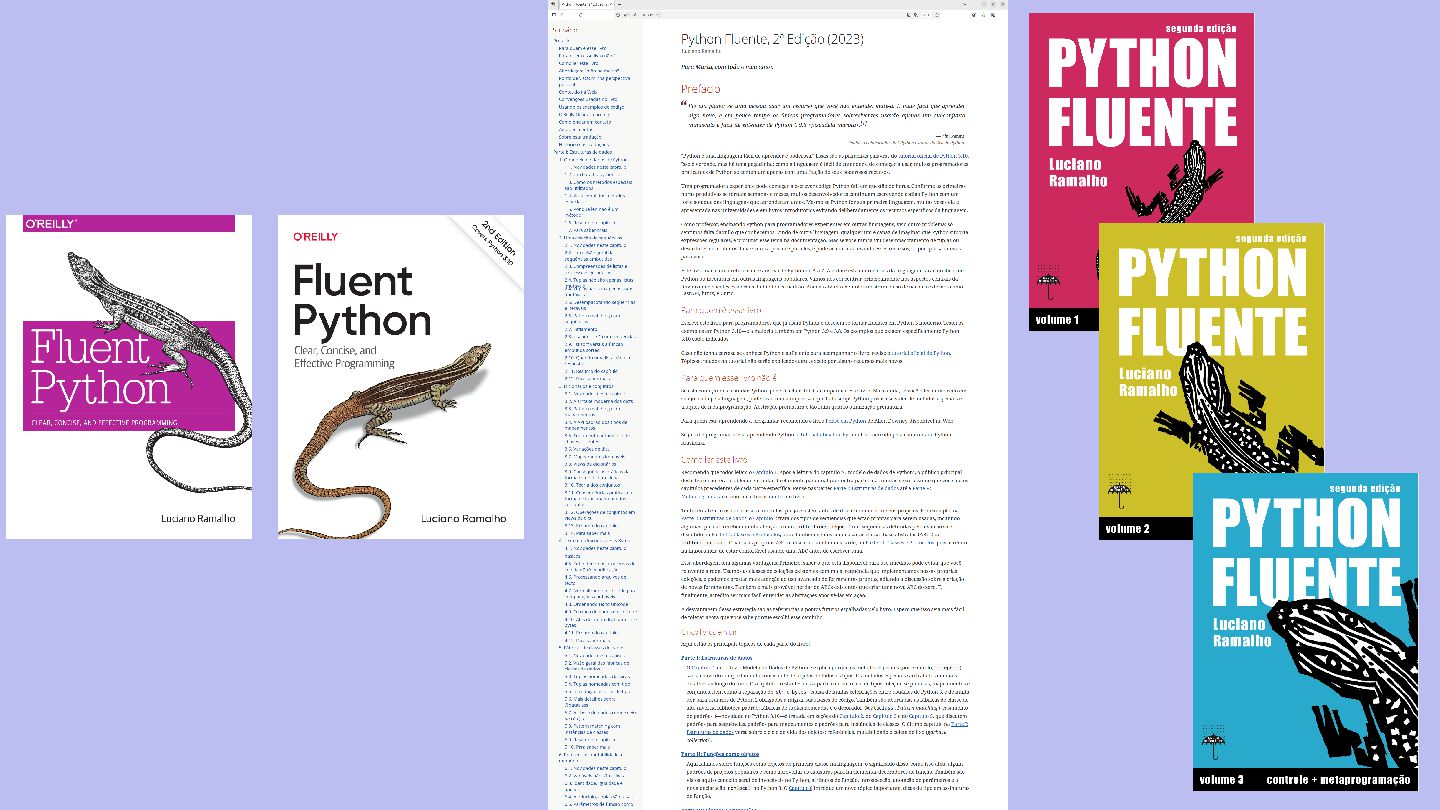Select Usando os exemplos de código sidebar link
Viewport: 1440px width, 810px height.
[x=590, y=108]
